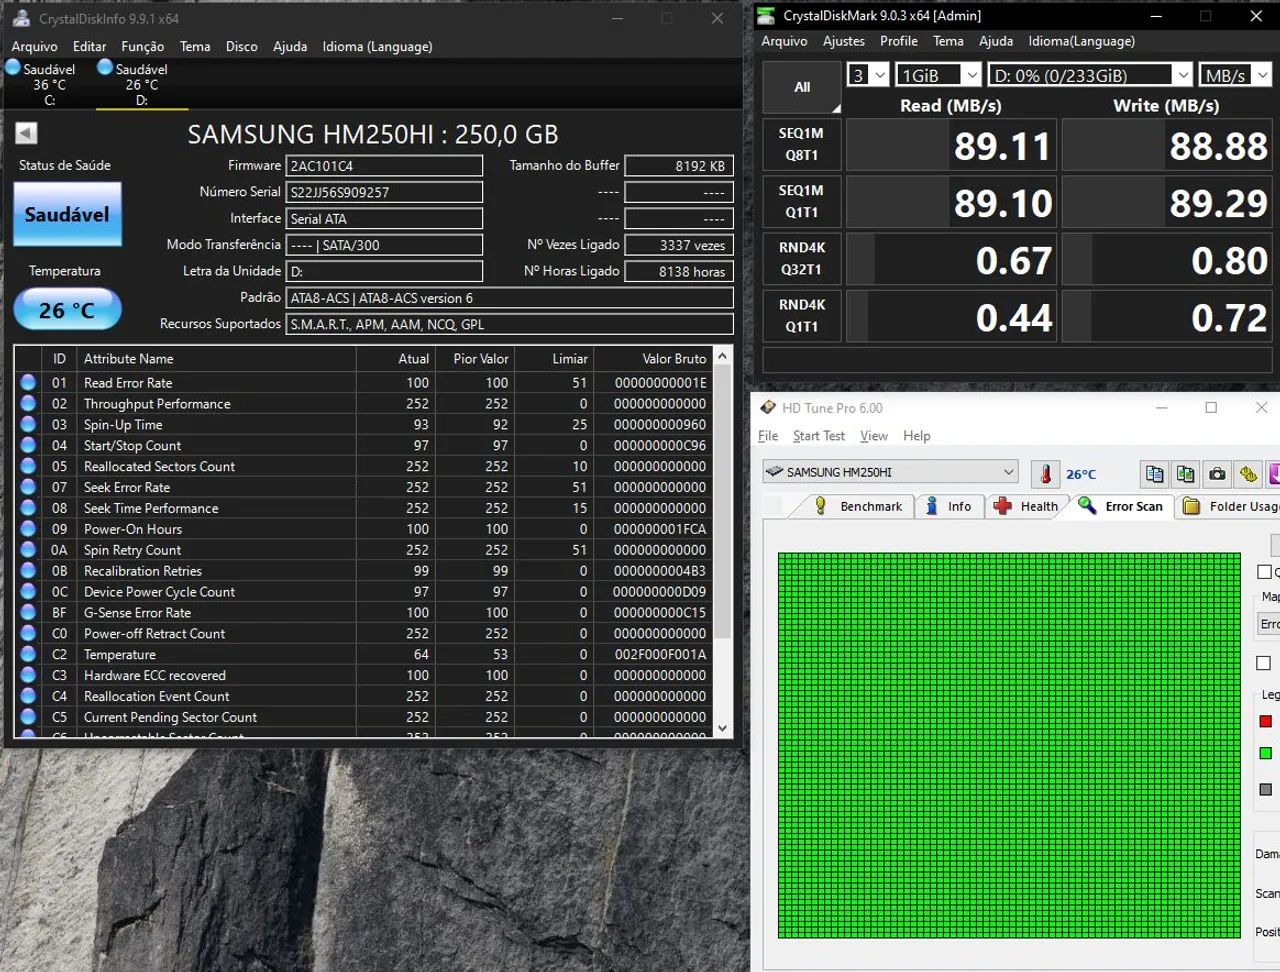Click the status orb for Device Power Cycle Count
Screen dimensions: 1280x972
tap(28, 591)
